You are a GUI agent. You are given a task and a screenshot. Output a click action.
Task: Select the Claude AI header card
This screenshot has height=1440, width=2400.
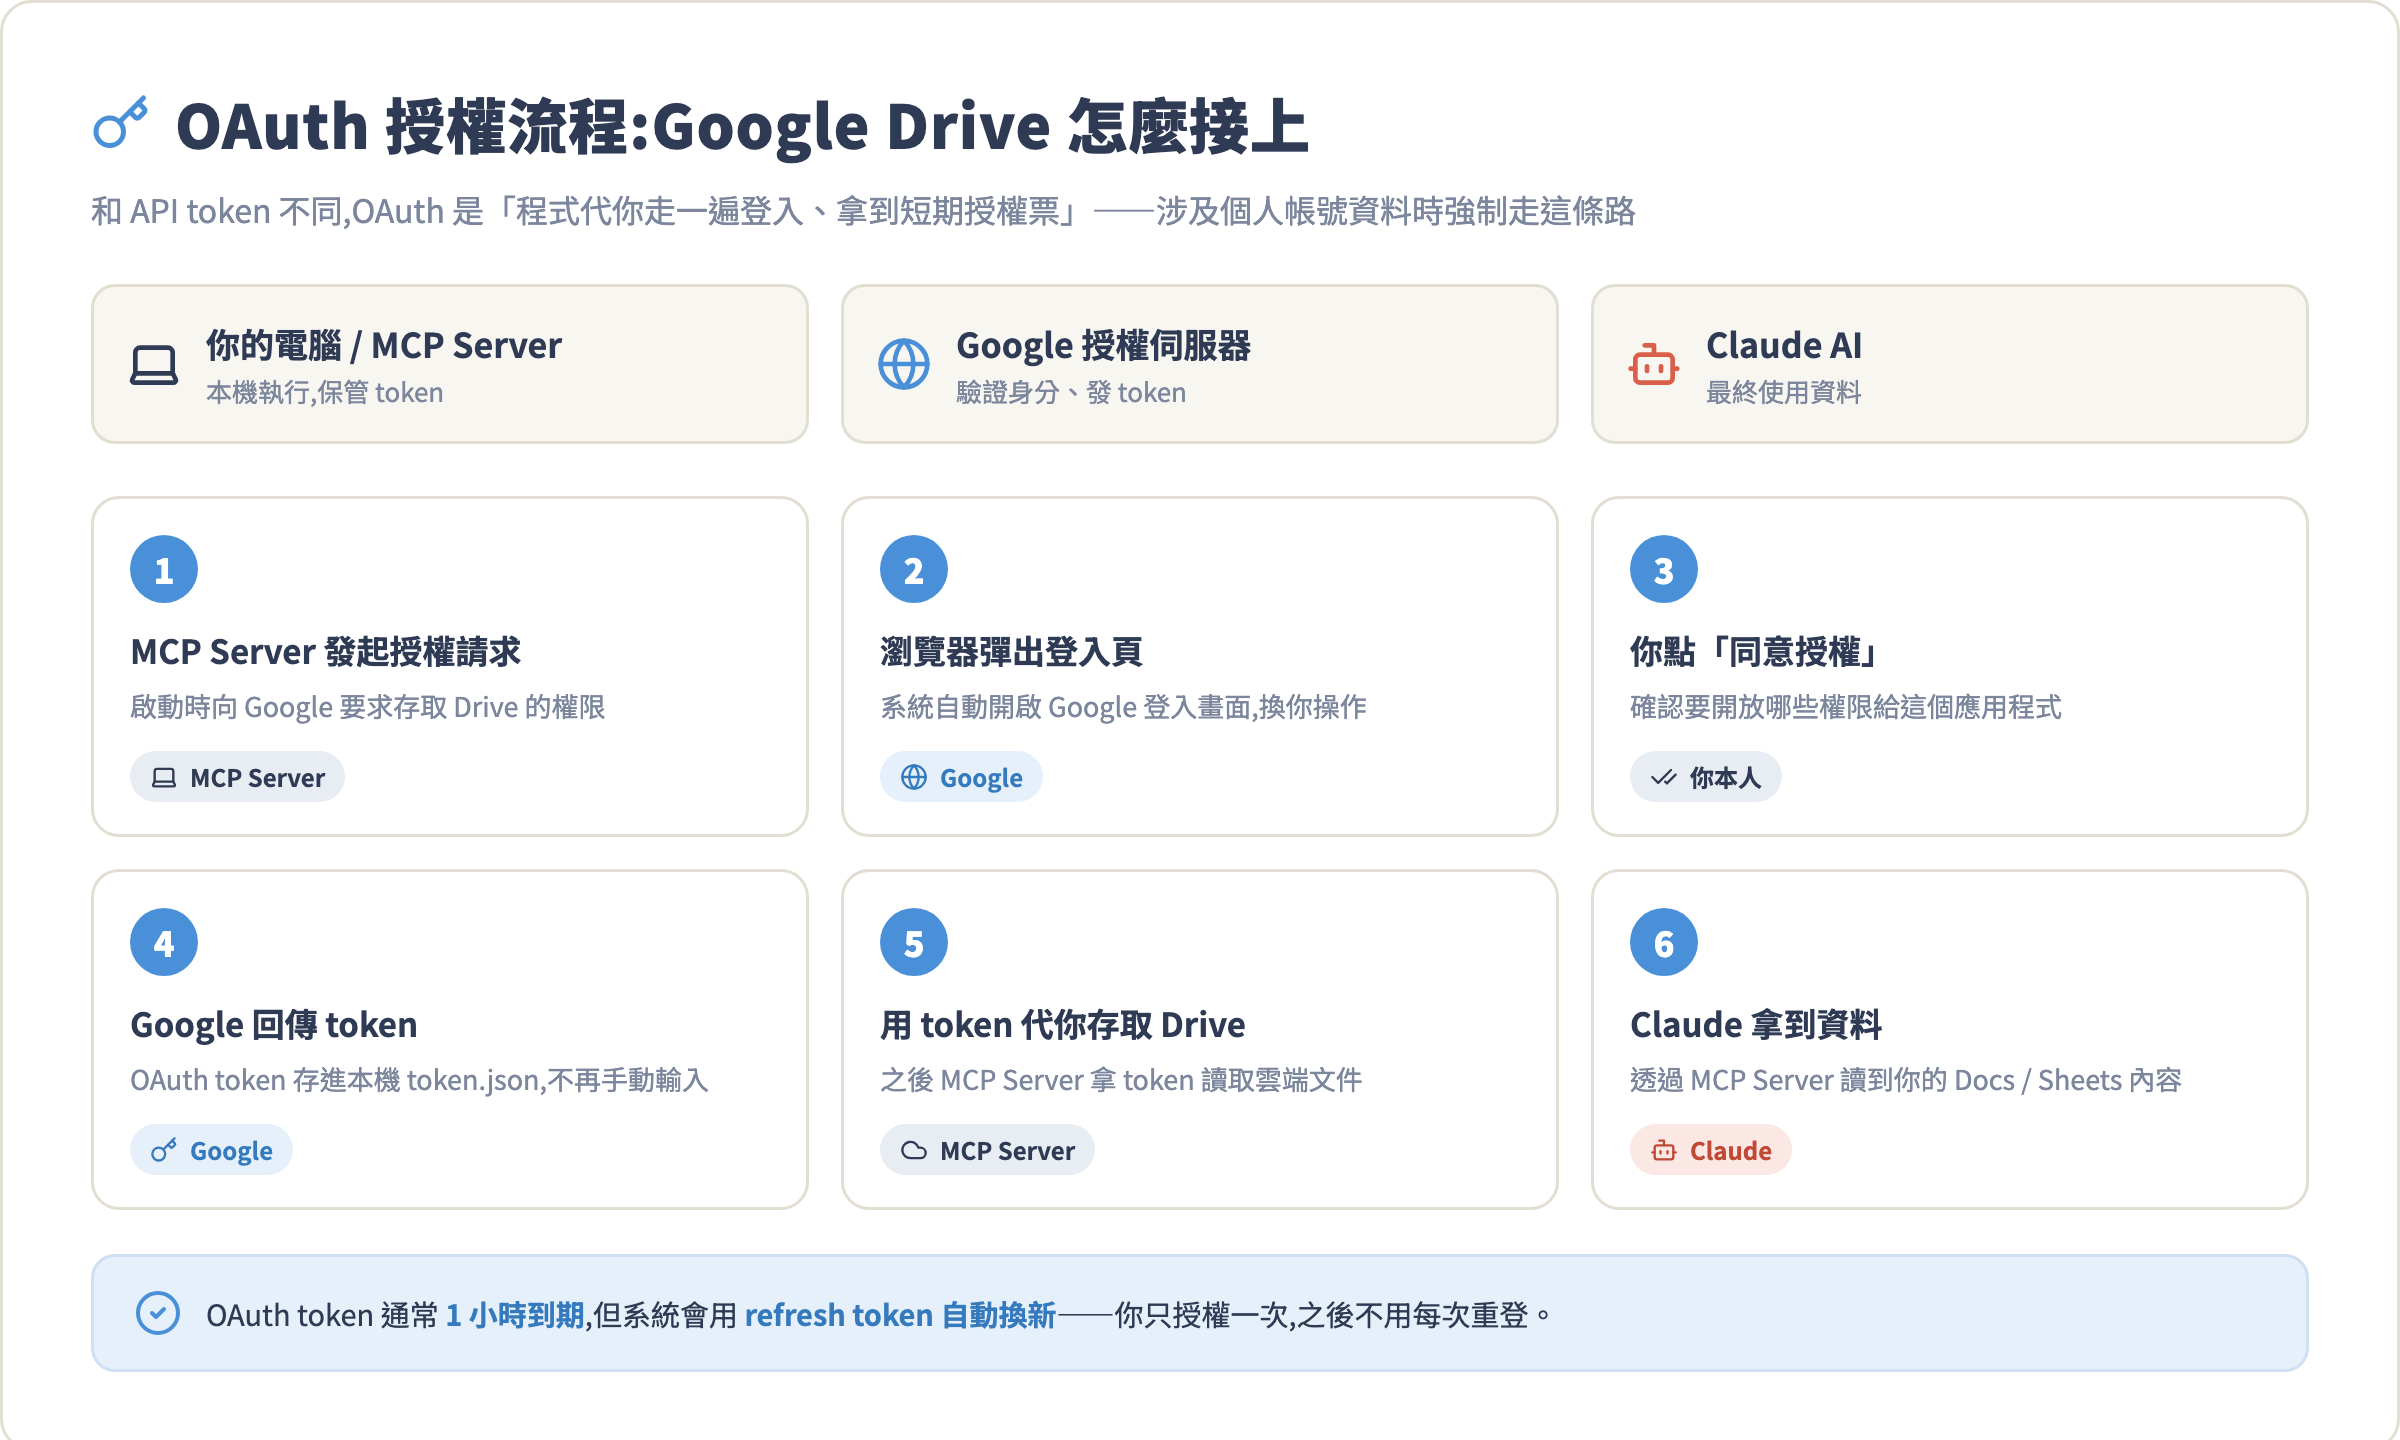pos(1950,364)
